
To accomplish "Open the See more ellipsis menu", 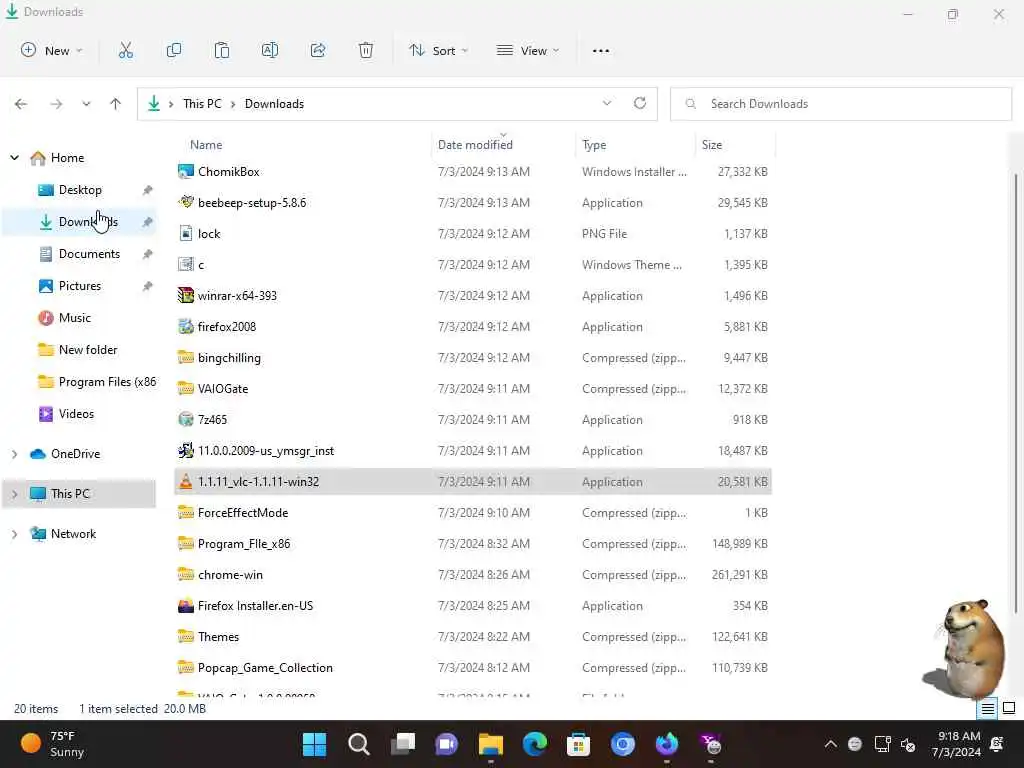I will tap(601, 51).
